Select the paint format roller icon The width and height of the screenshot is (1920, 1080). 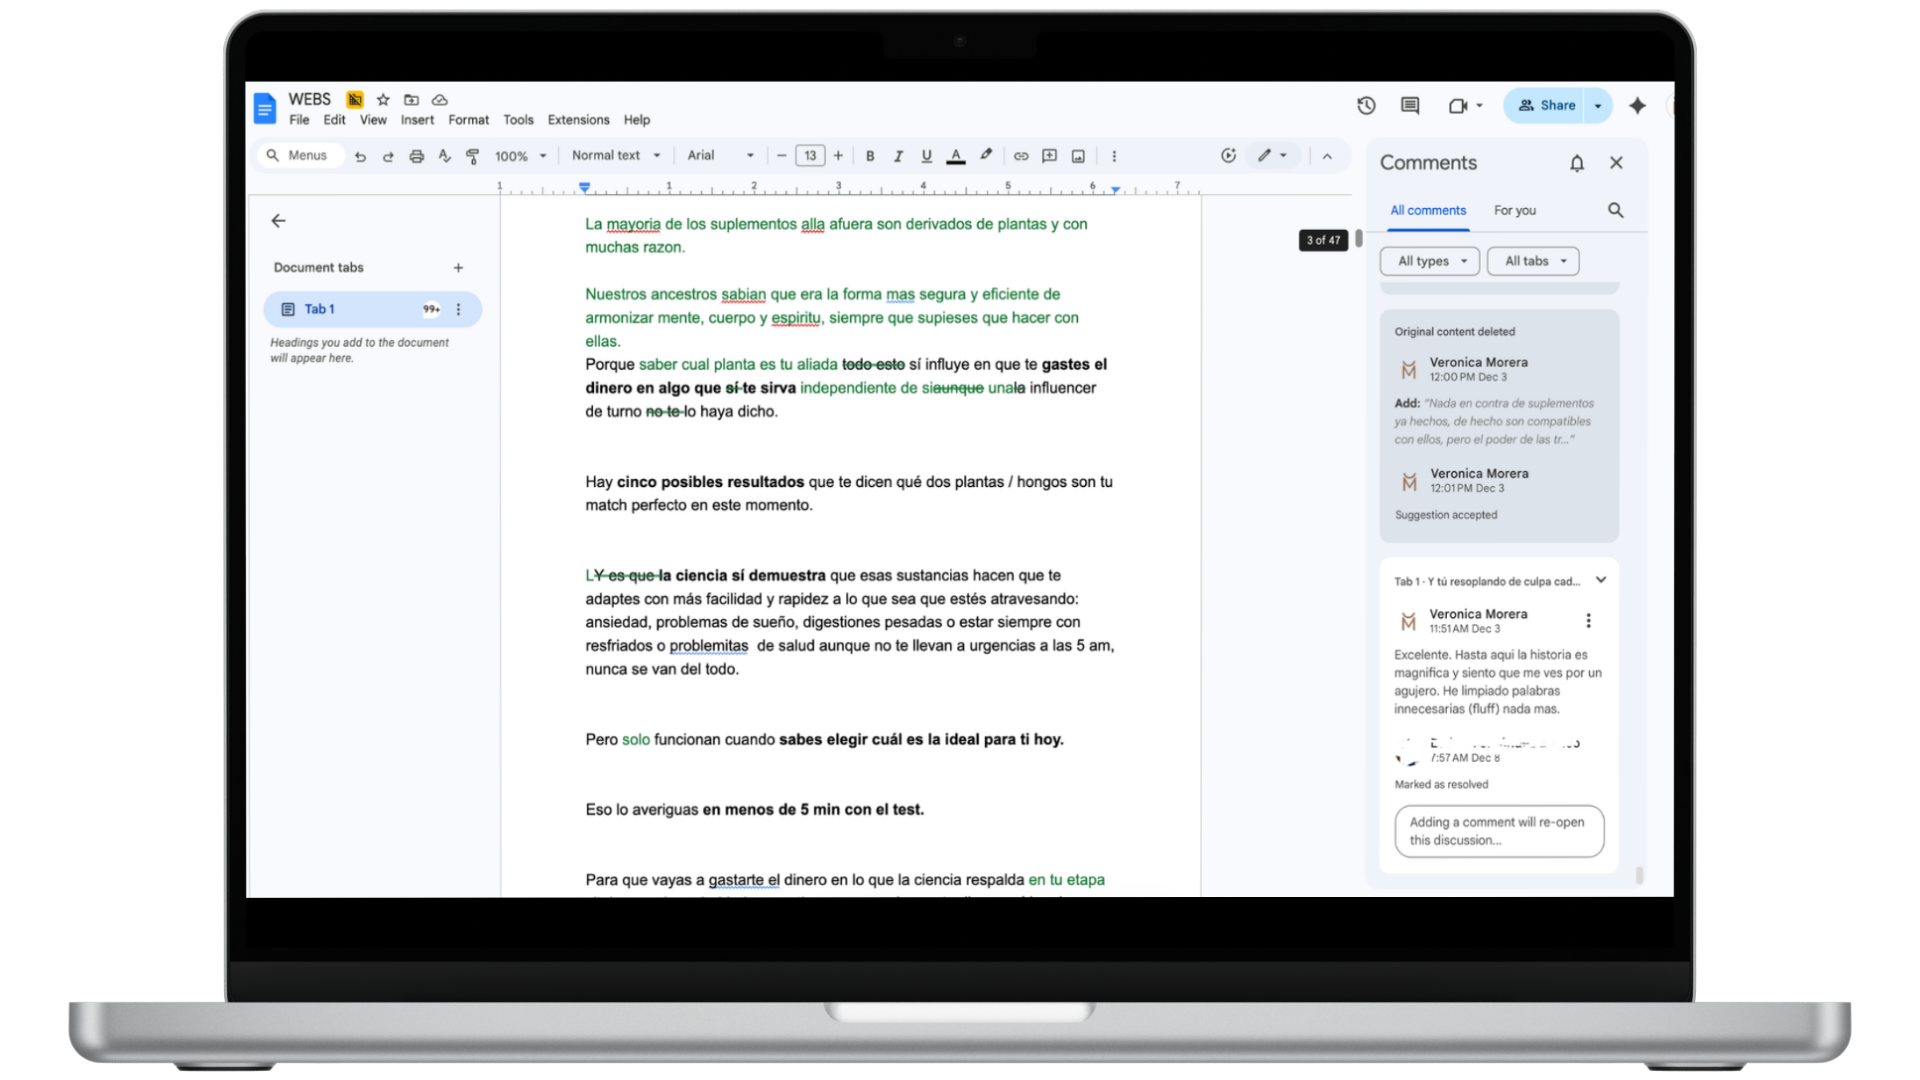point(472,156)
